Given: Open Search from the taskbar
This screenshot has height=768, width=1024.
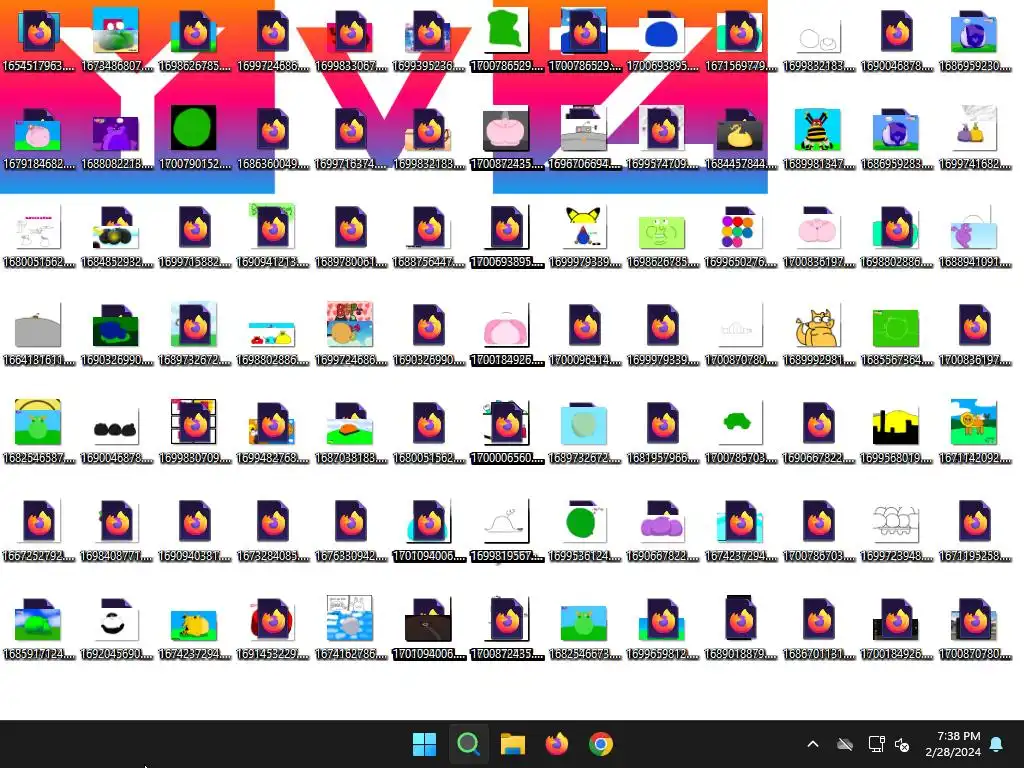Looking at the screenshot, I should point(468,744).
